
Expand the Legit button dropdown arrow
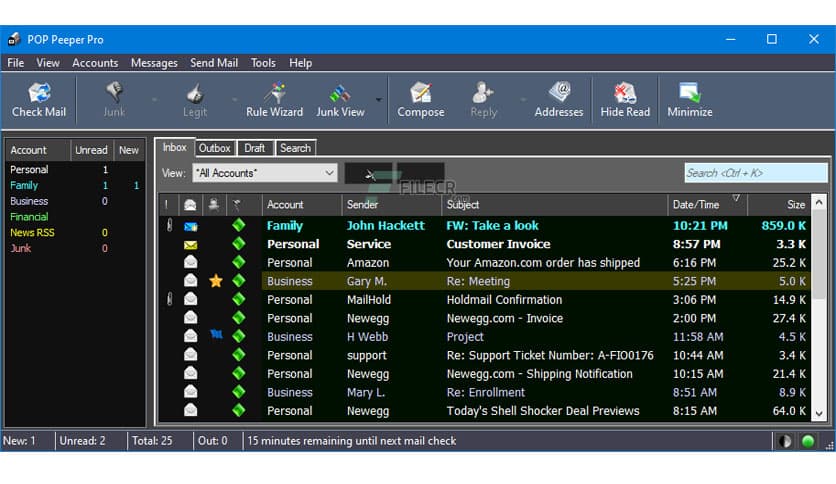[235, 100]
